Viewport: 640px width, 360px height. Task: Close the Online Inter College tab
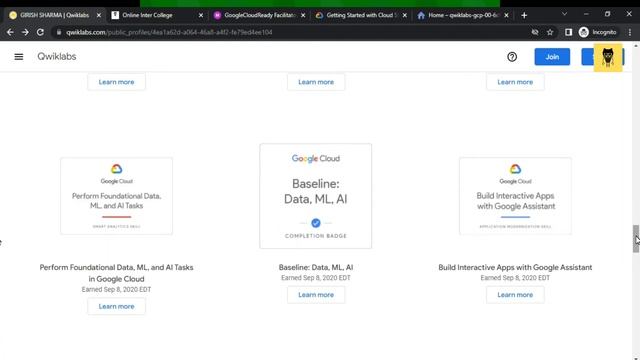[201, 15]
